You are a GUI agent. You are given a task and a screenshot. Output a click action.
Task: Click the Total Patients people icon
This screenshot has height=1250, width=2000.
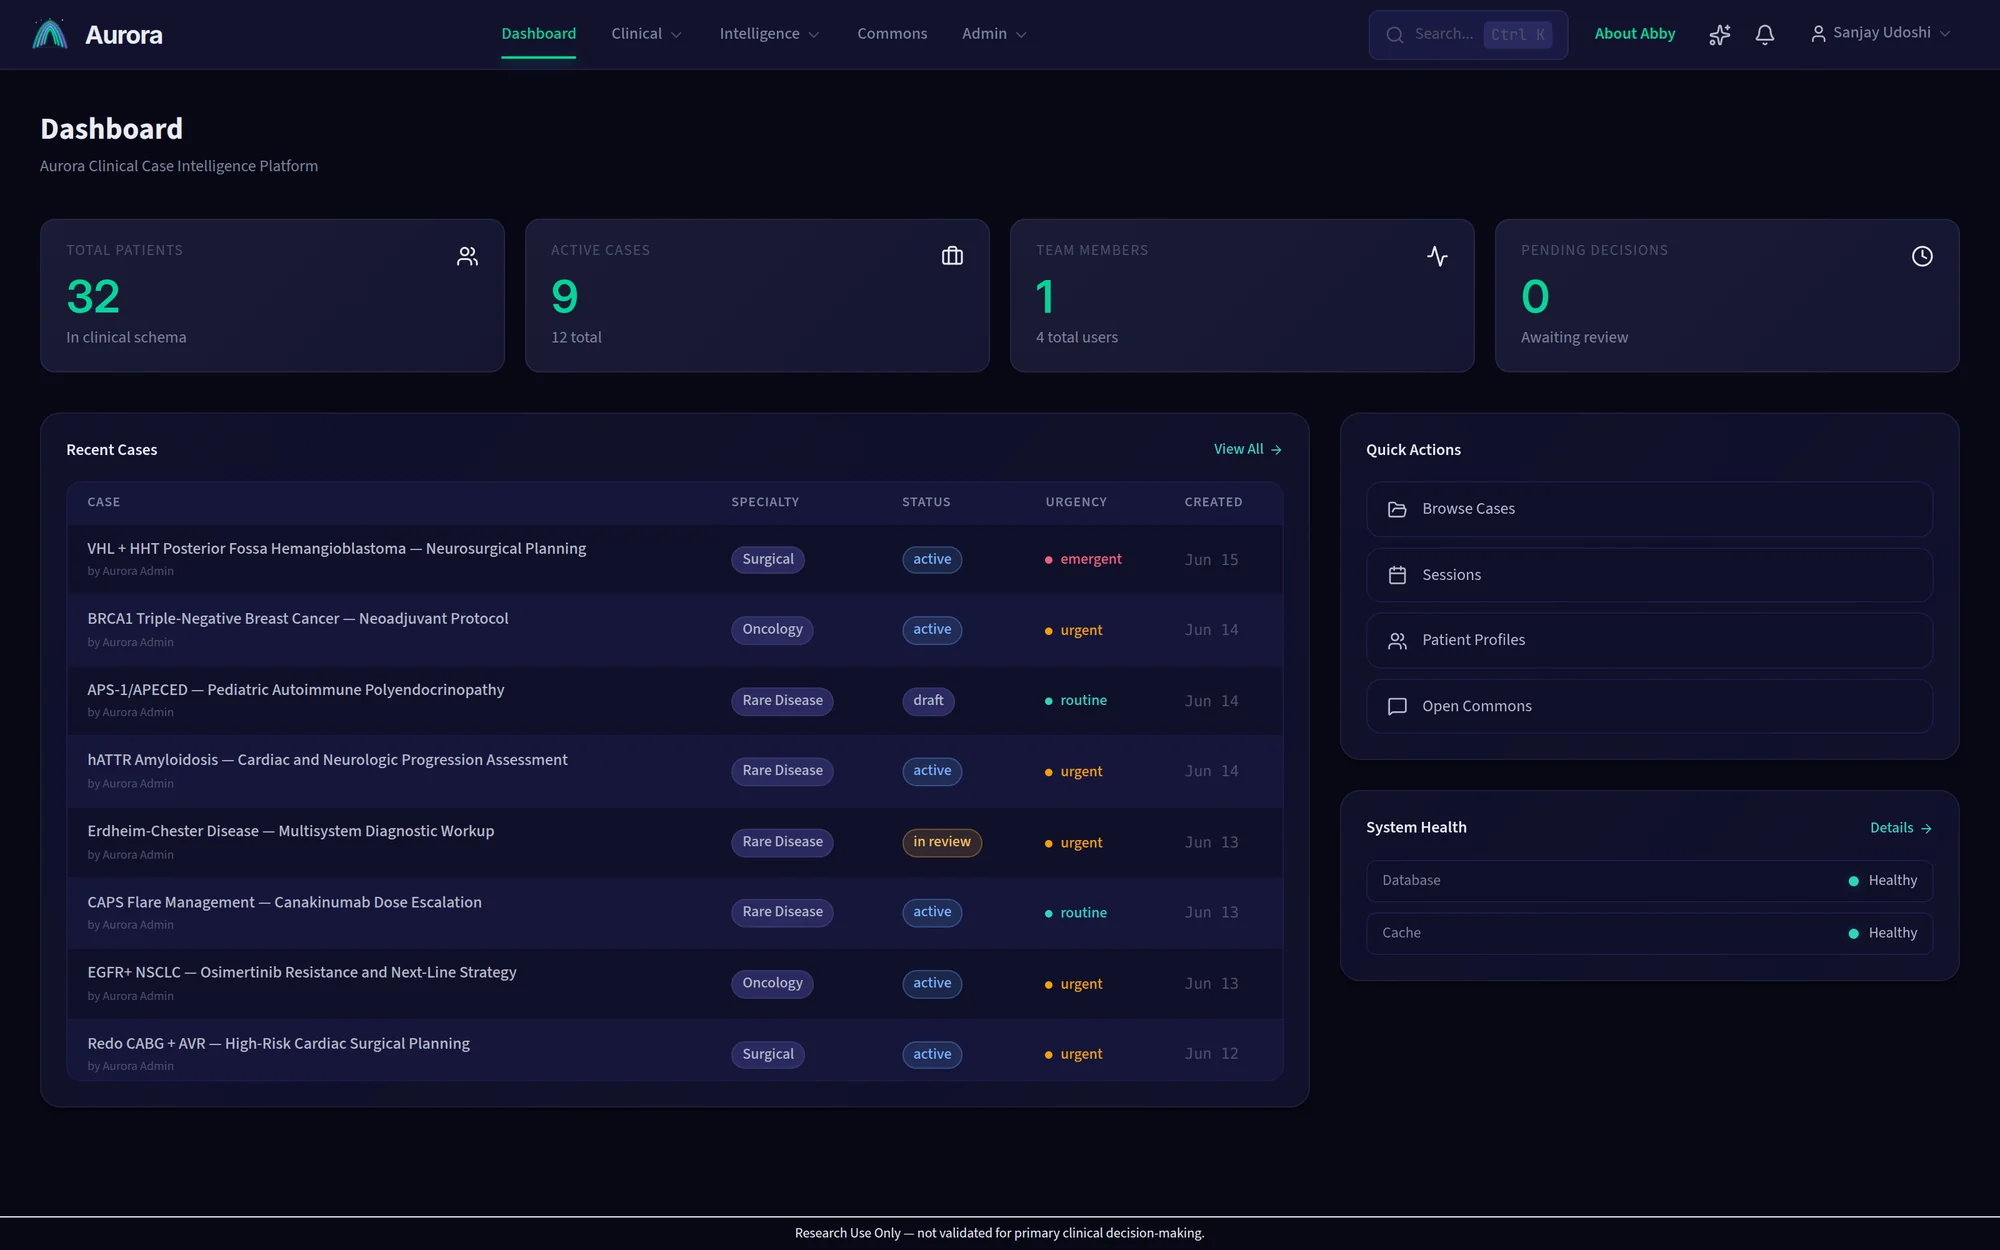[467, 256]
